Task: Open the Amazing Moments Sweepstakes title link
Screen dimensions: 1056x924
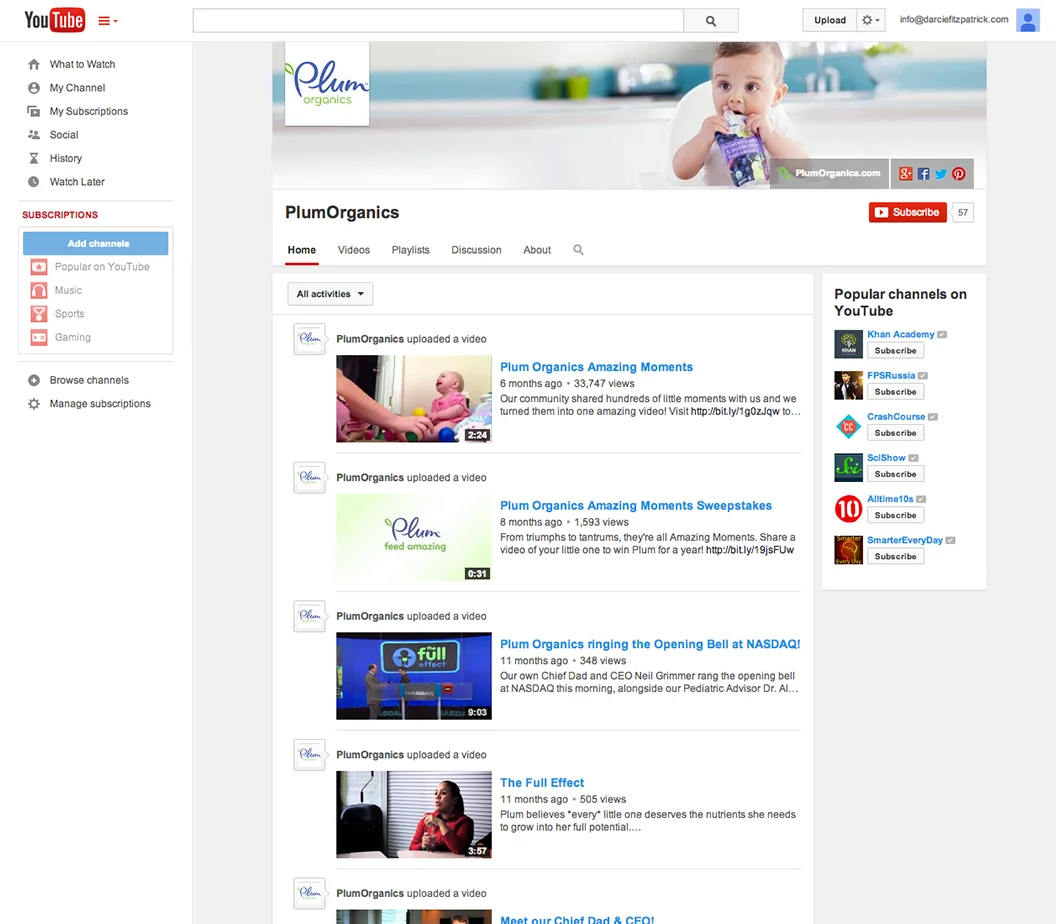Action: pos(636,506)
